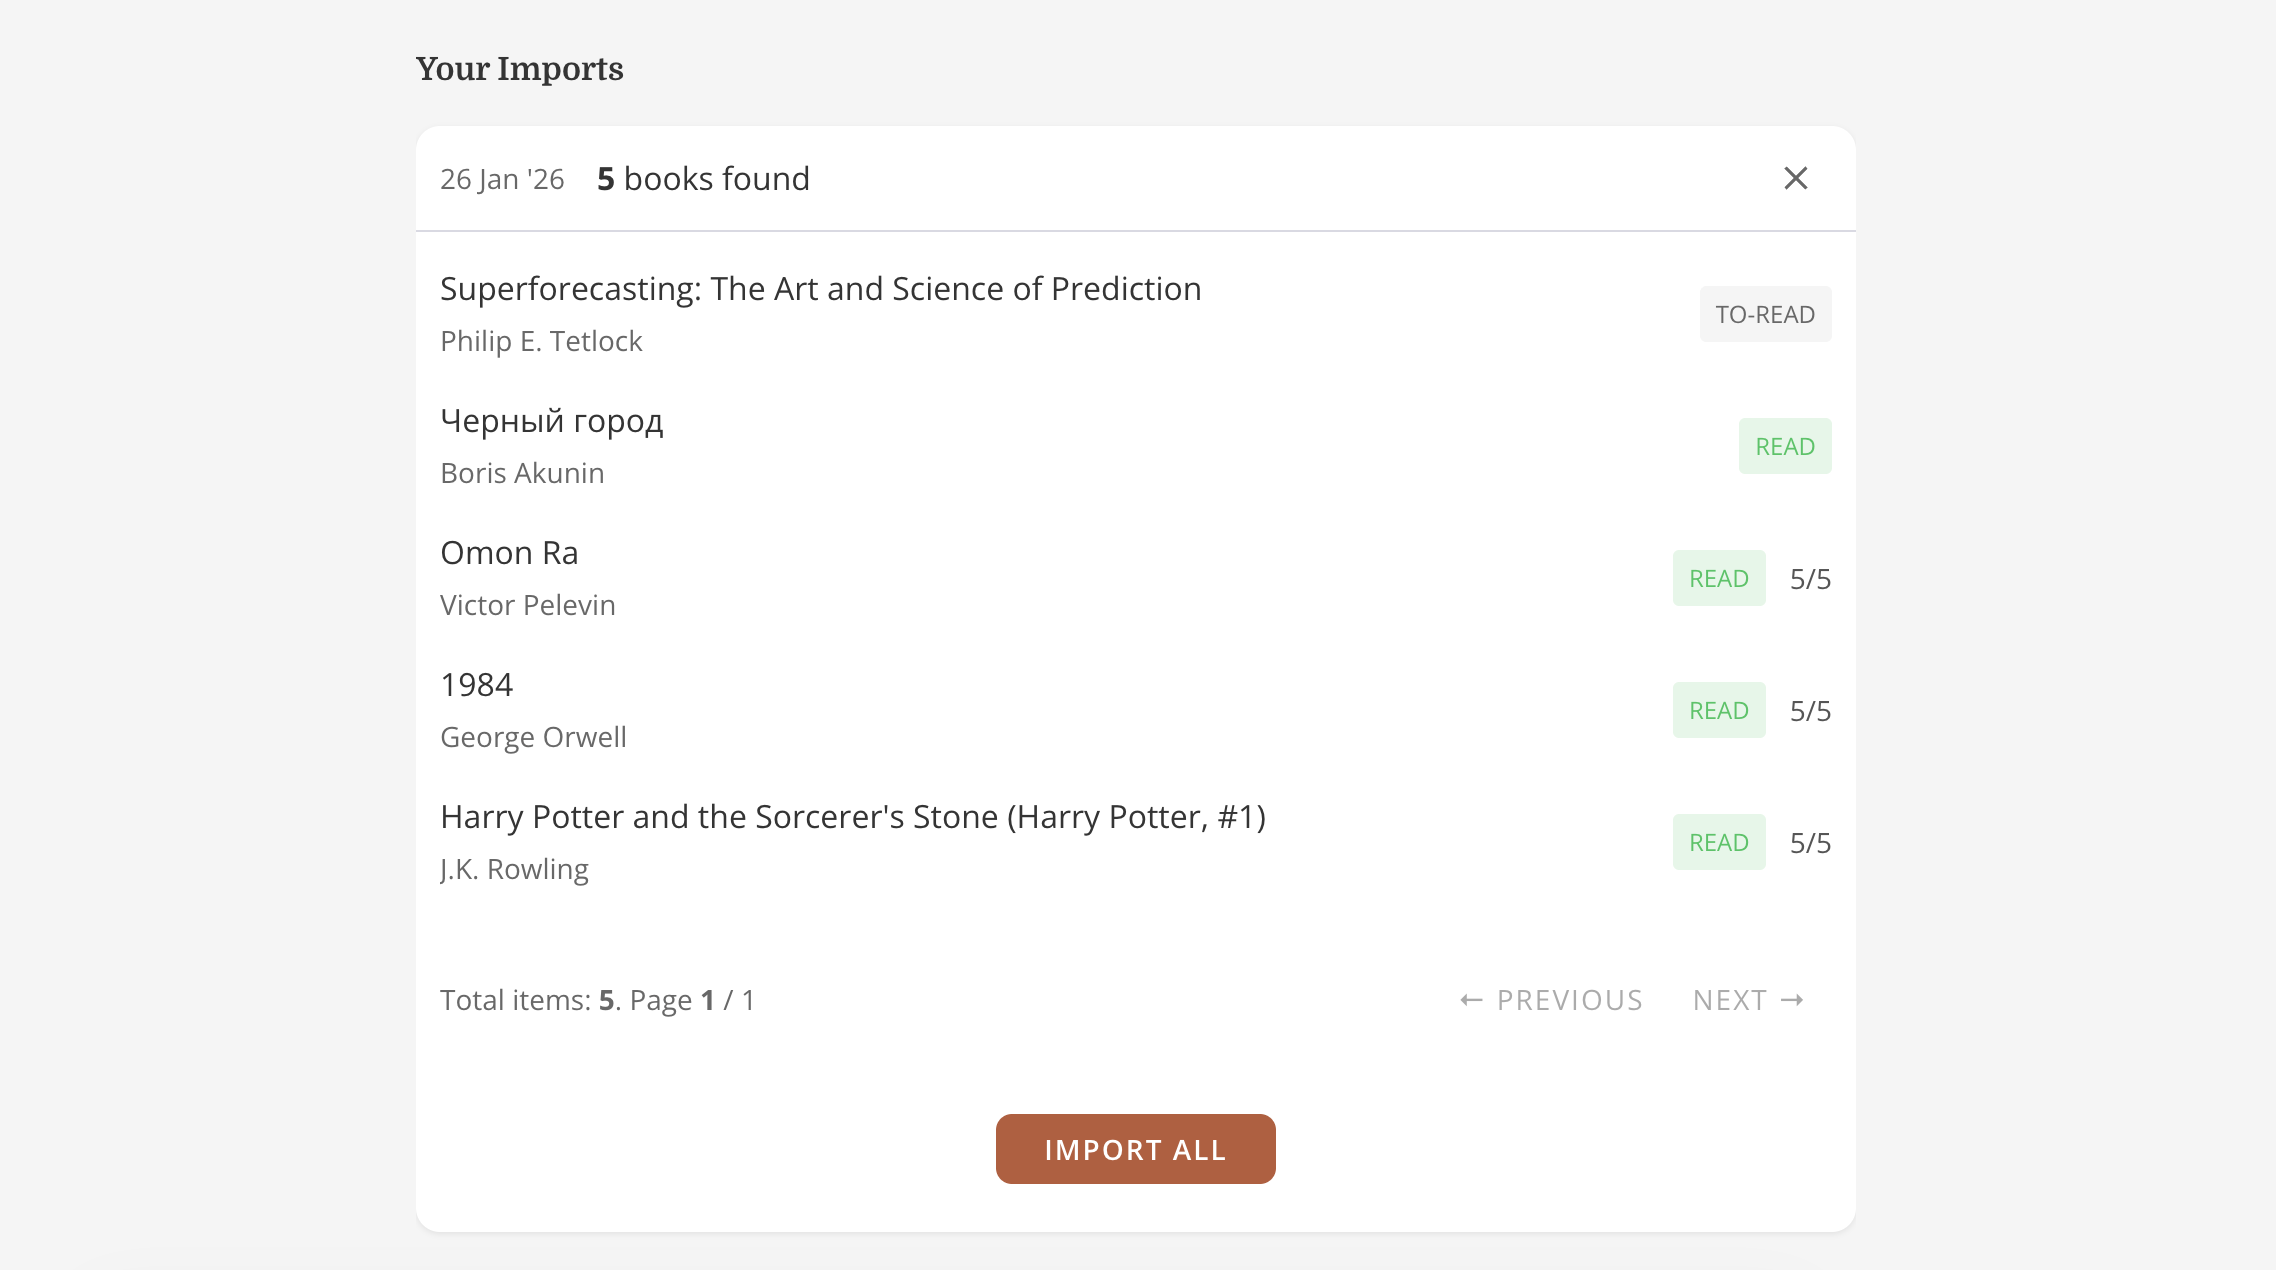Image resolution: width=2276 pixels, height=1270 pixels.
Task: Click the READ badge for Harry Potter
Action: tap(1719, 842)
